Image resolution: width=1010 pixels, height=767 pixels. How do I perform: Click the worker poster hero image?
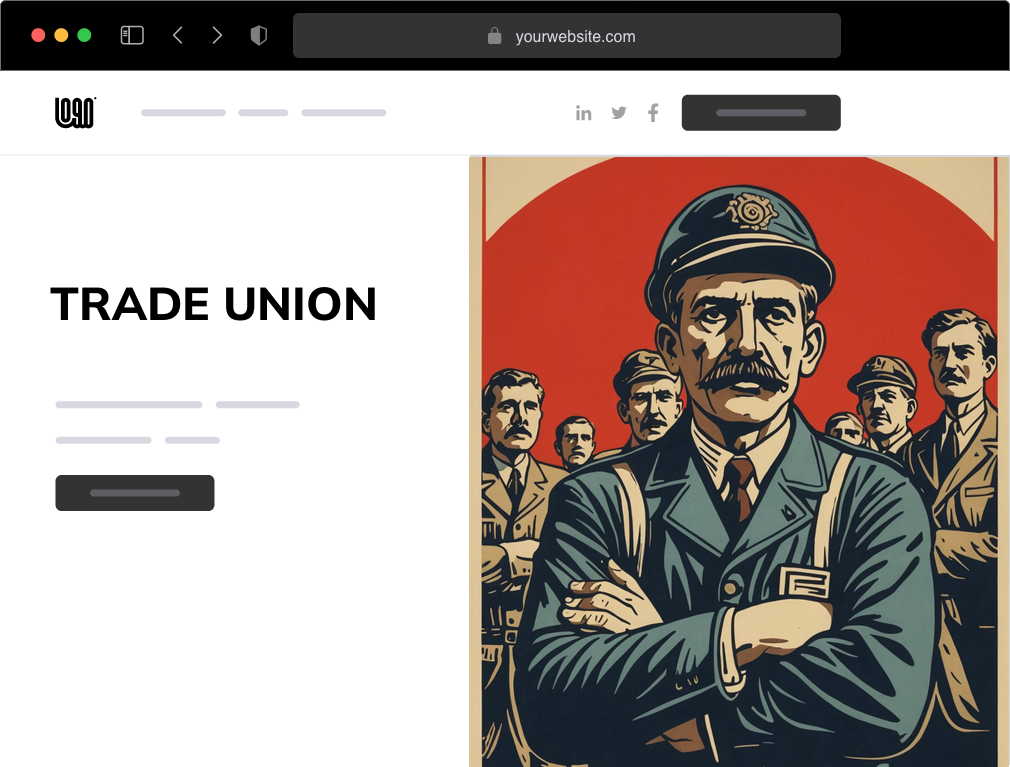(x=739, y=461)
